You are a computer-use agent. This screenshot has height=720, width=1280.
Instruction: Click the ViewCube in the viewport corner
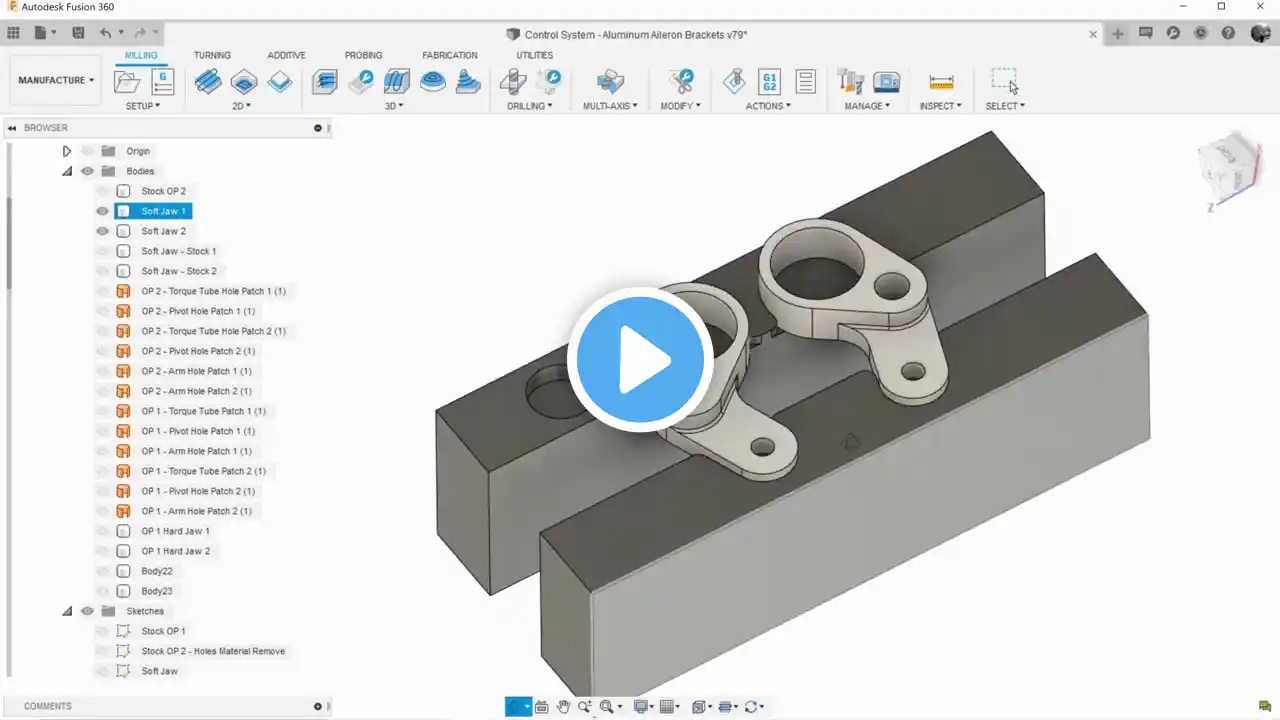point(1229,166)
